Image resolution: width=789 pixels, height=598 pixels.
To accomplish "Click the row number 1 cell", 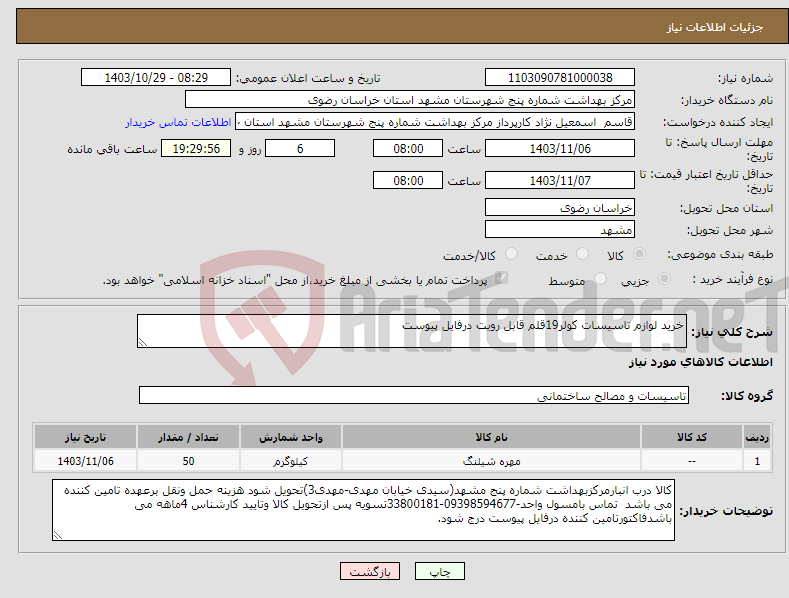I will (757, 461).
